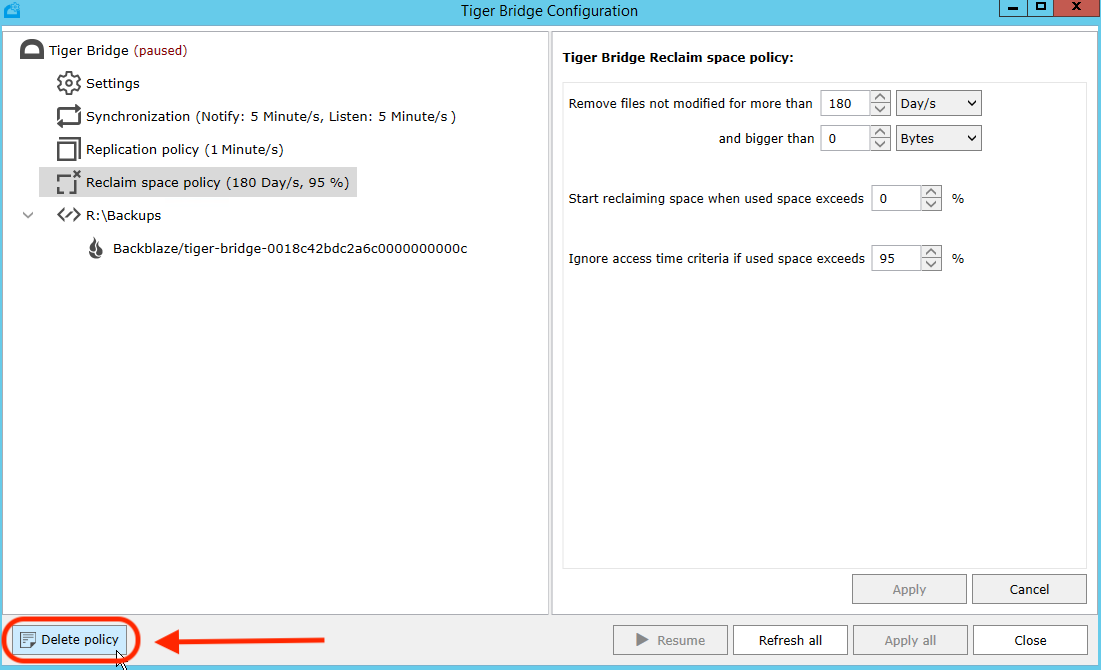Select Backblaze/tiger-bridge bucket target entry
Screen dimensions: 1101x670
tap(290, 249)
